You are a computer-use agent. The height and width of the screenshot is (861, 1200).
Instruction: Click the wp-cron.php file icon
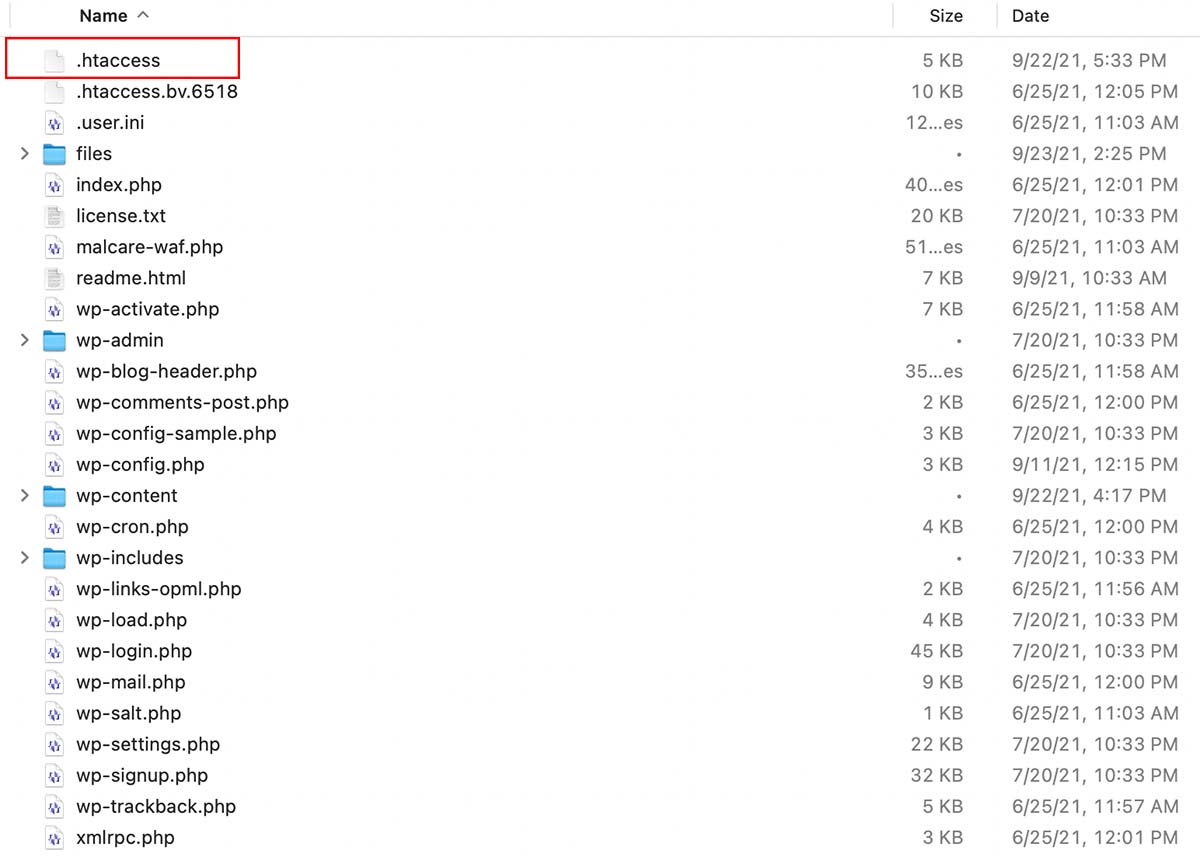tap(54, 526)
